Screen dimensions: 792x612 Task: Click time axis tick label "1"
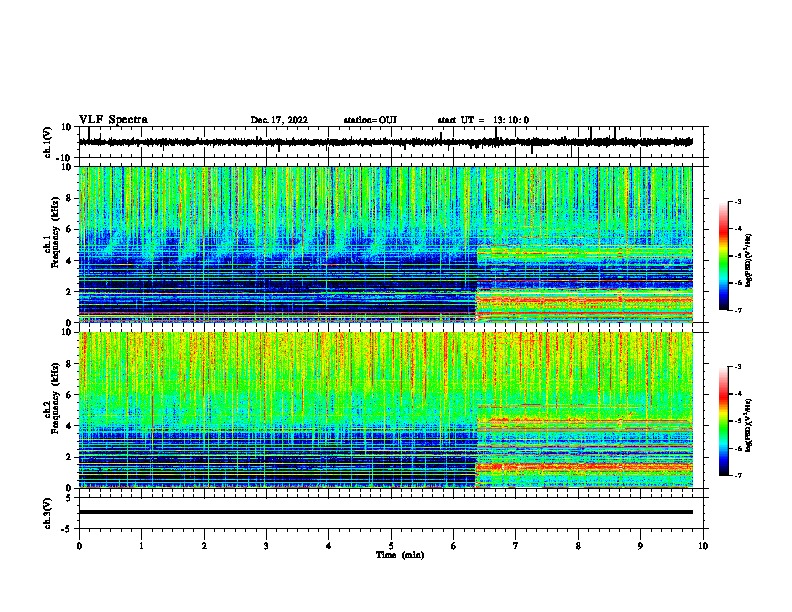tap(141, 546)
